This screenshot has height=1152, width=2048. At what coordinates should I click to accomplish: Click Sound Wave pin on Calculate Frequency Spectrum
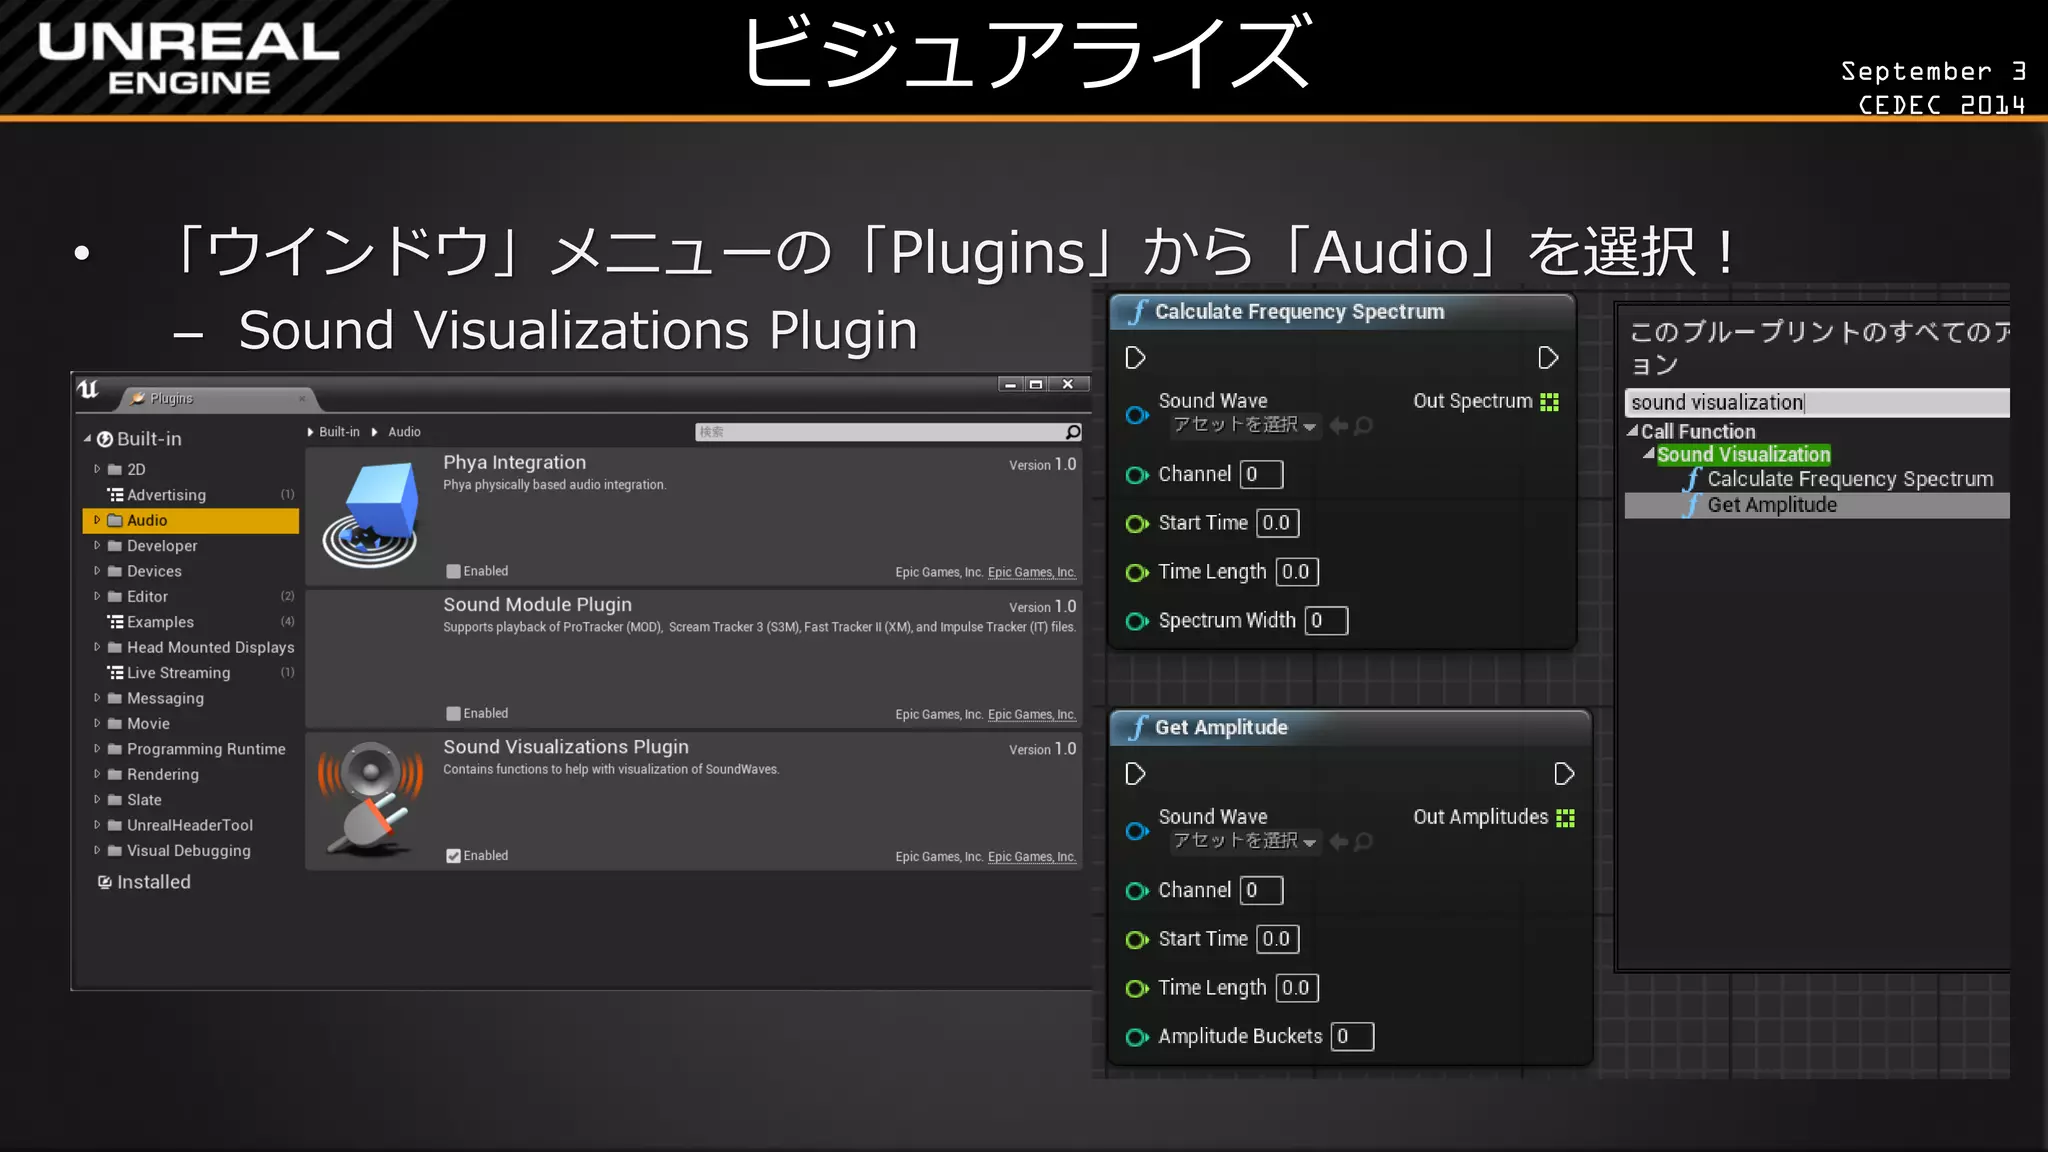[1137, 414]
